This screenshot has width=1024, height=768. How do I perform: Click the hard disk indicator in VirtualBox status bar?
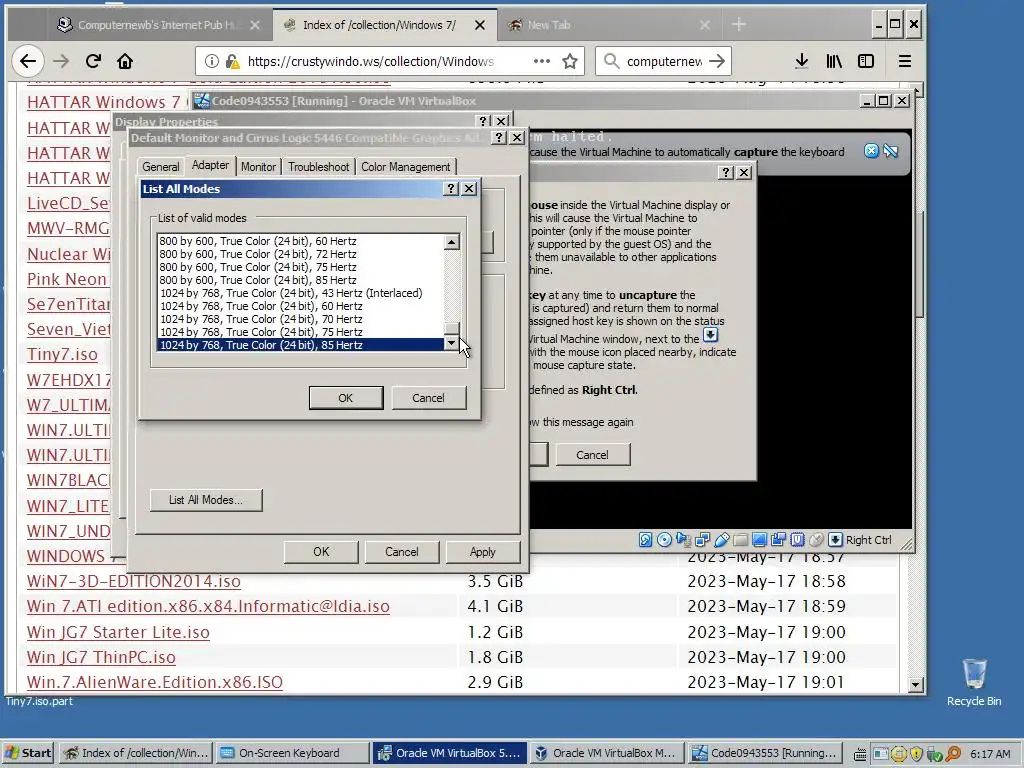[x=645, y=540]
